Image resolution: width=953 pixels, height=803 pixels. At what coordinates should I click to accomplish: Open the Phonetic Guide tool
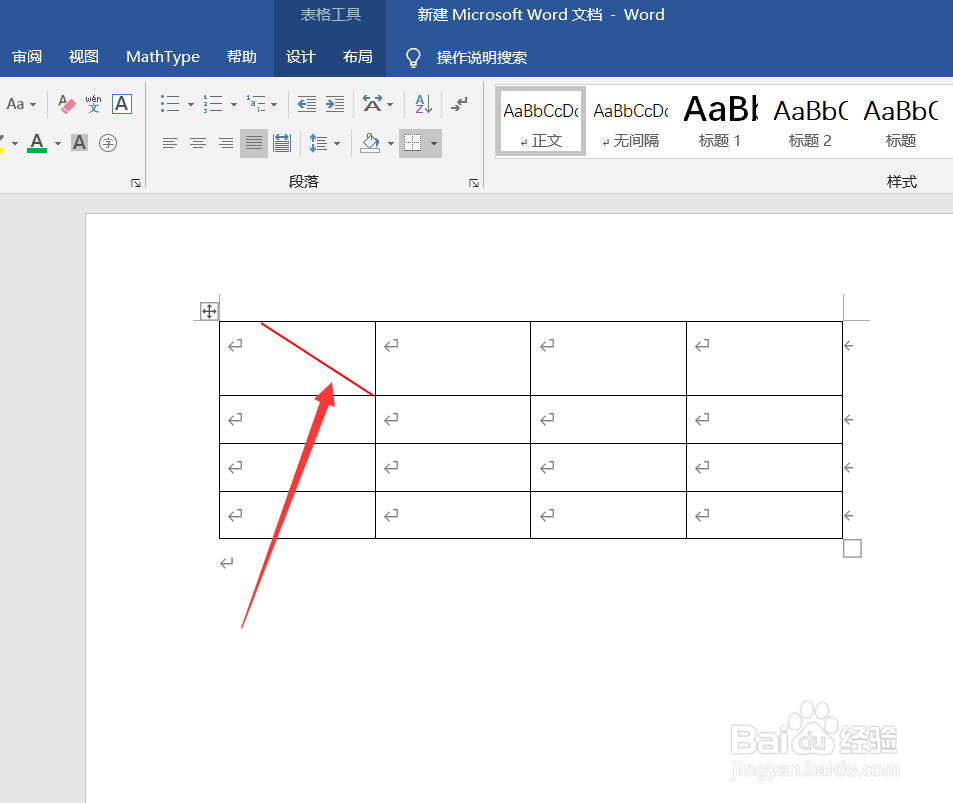click(x=94, y=104)
